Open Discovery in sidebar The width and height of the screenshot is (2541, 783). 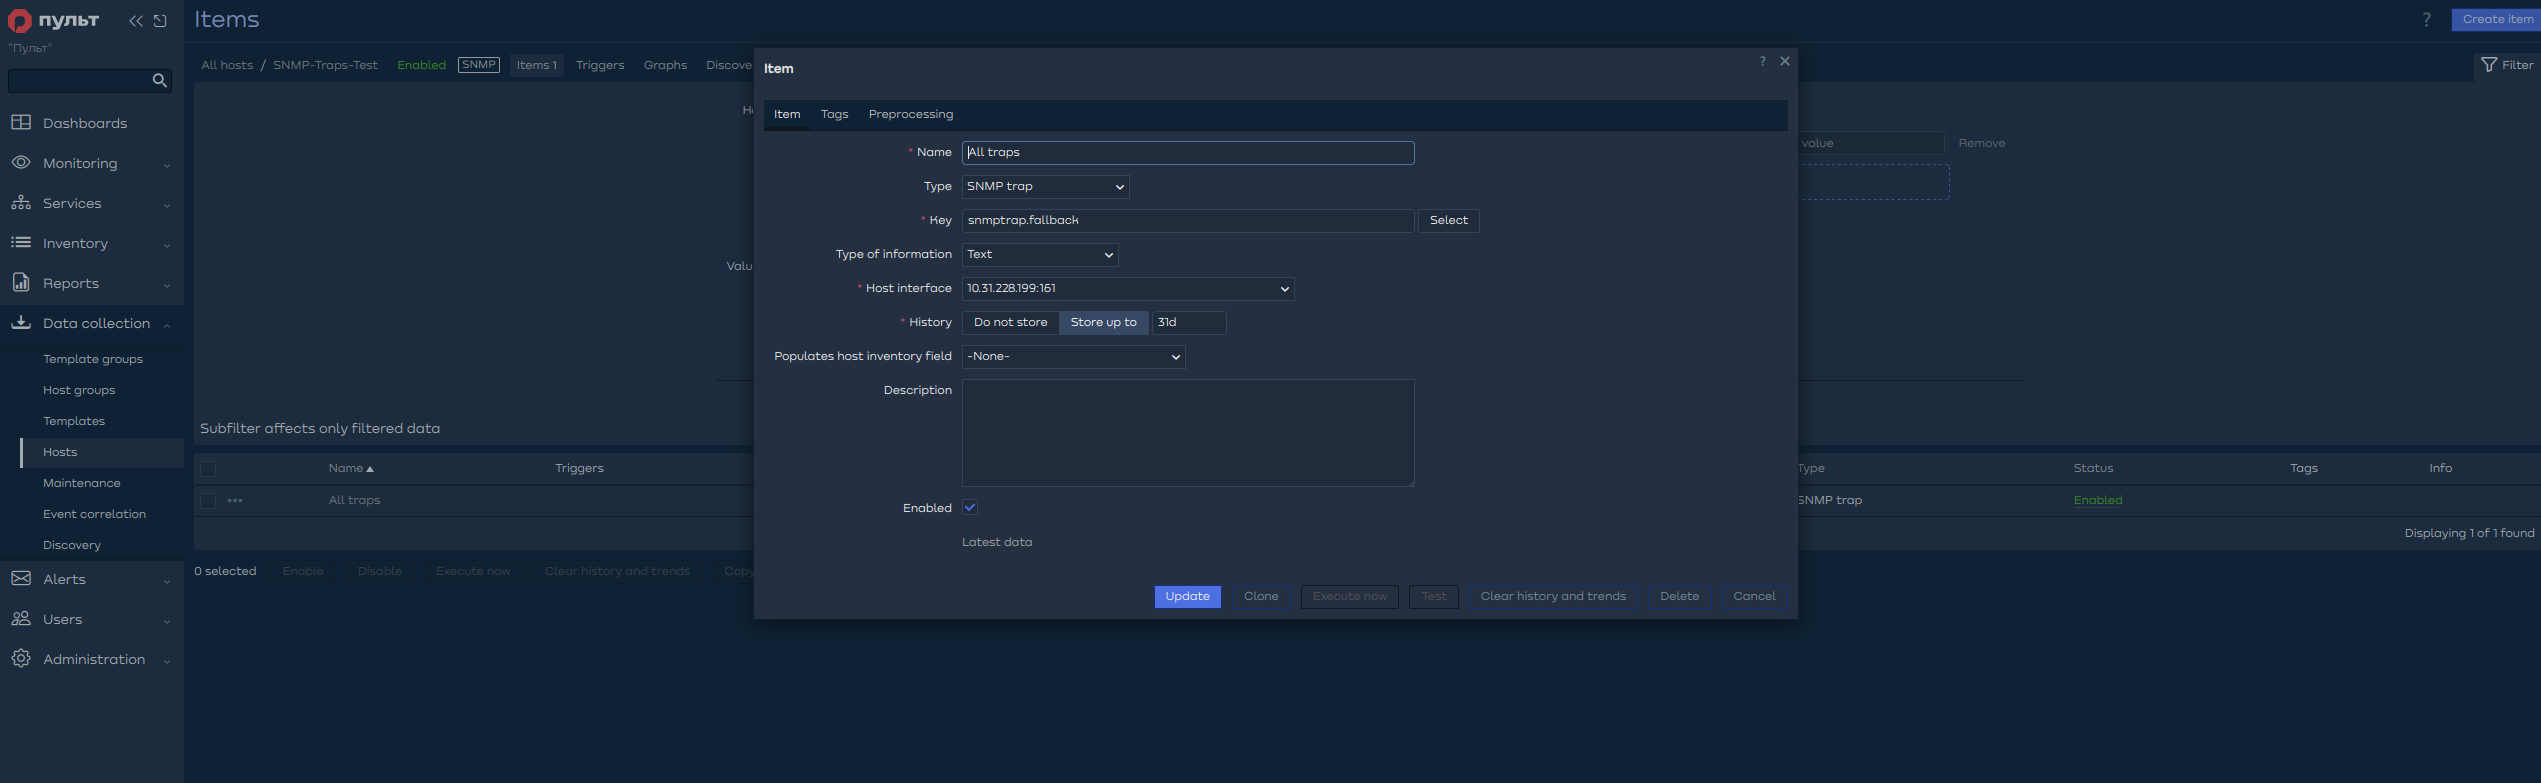72,545
